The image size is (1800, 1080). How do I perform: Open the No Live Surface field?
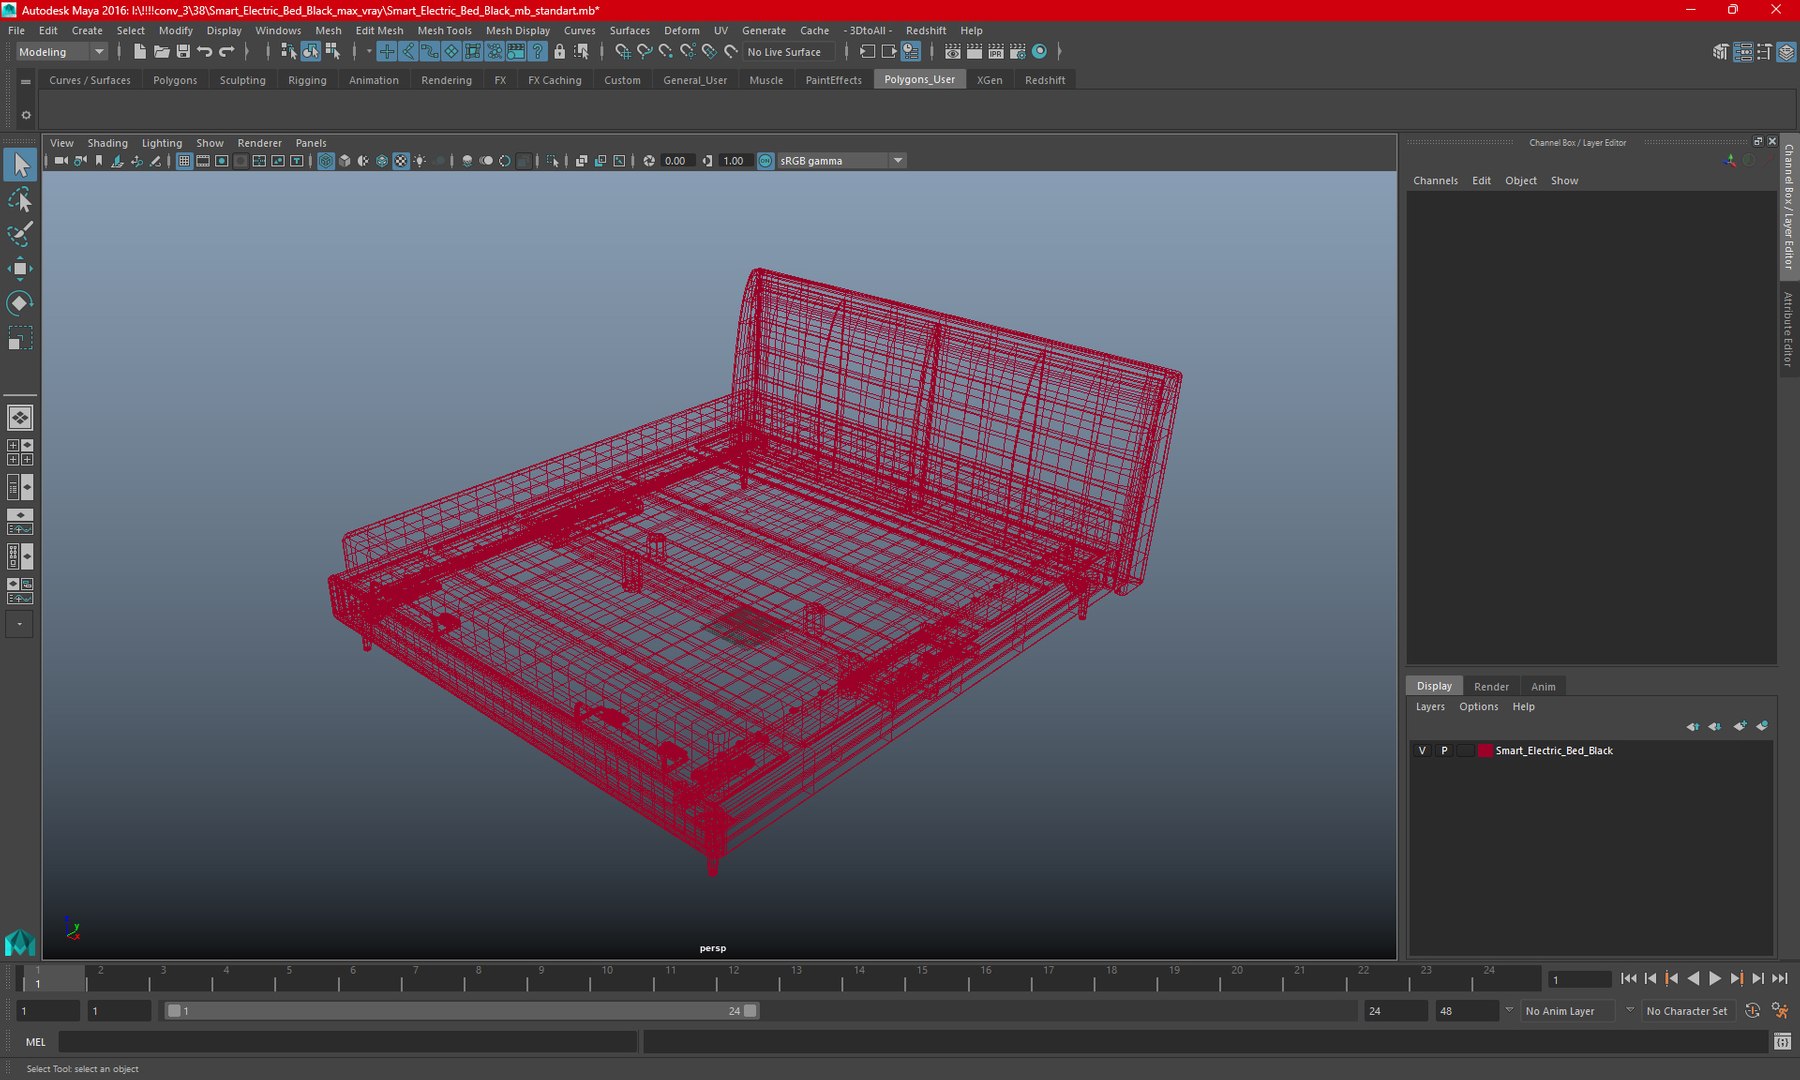pyautogui.click(x=788, y=52)
